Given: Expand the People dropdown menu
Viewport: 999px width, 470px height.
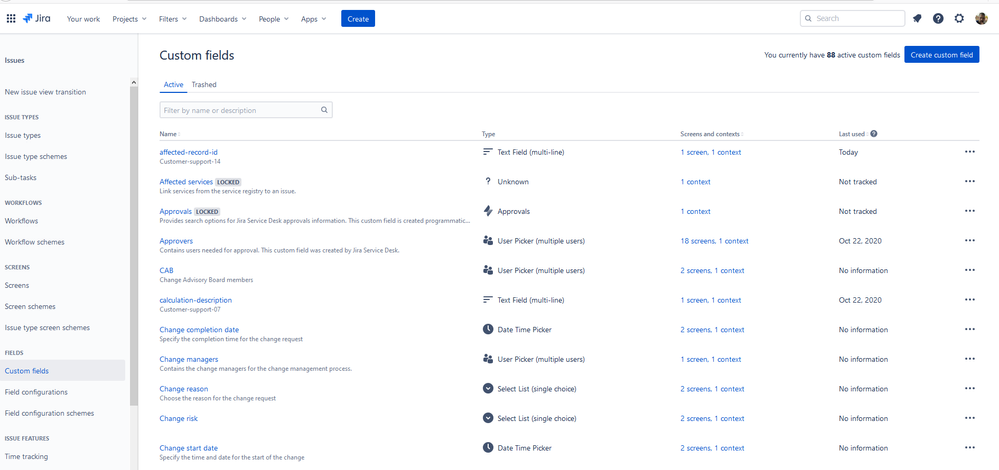Looking at the screenshot, I should click(273, 19).
